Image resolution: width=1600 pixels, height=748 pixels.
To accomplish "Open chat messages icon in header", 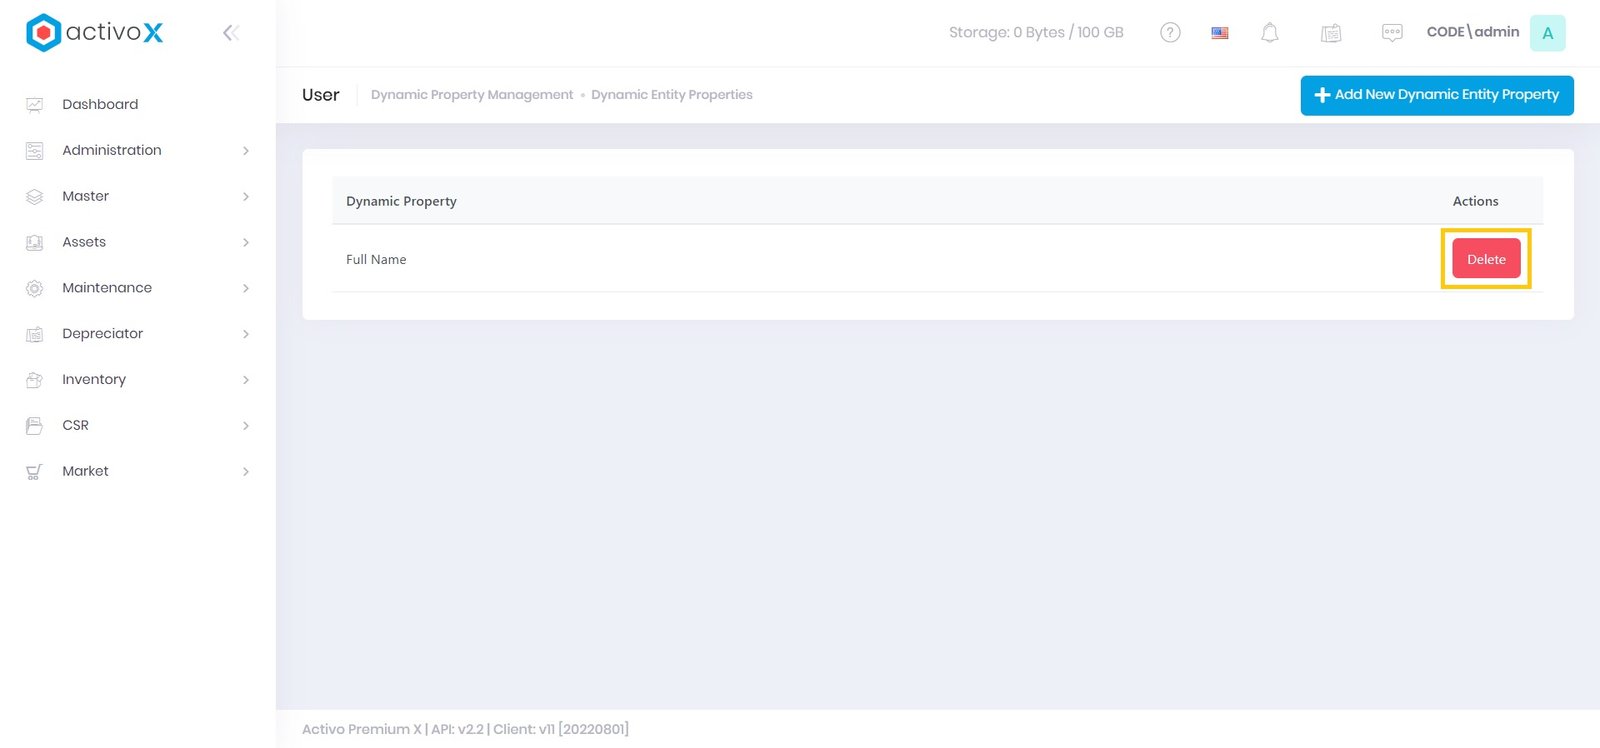I will click(1391, 33).
